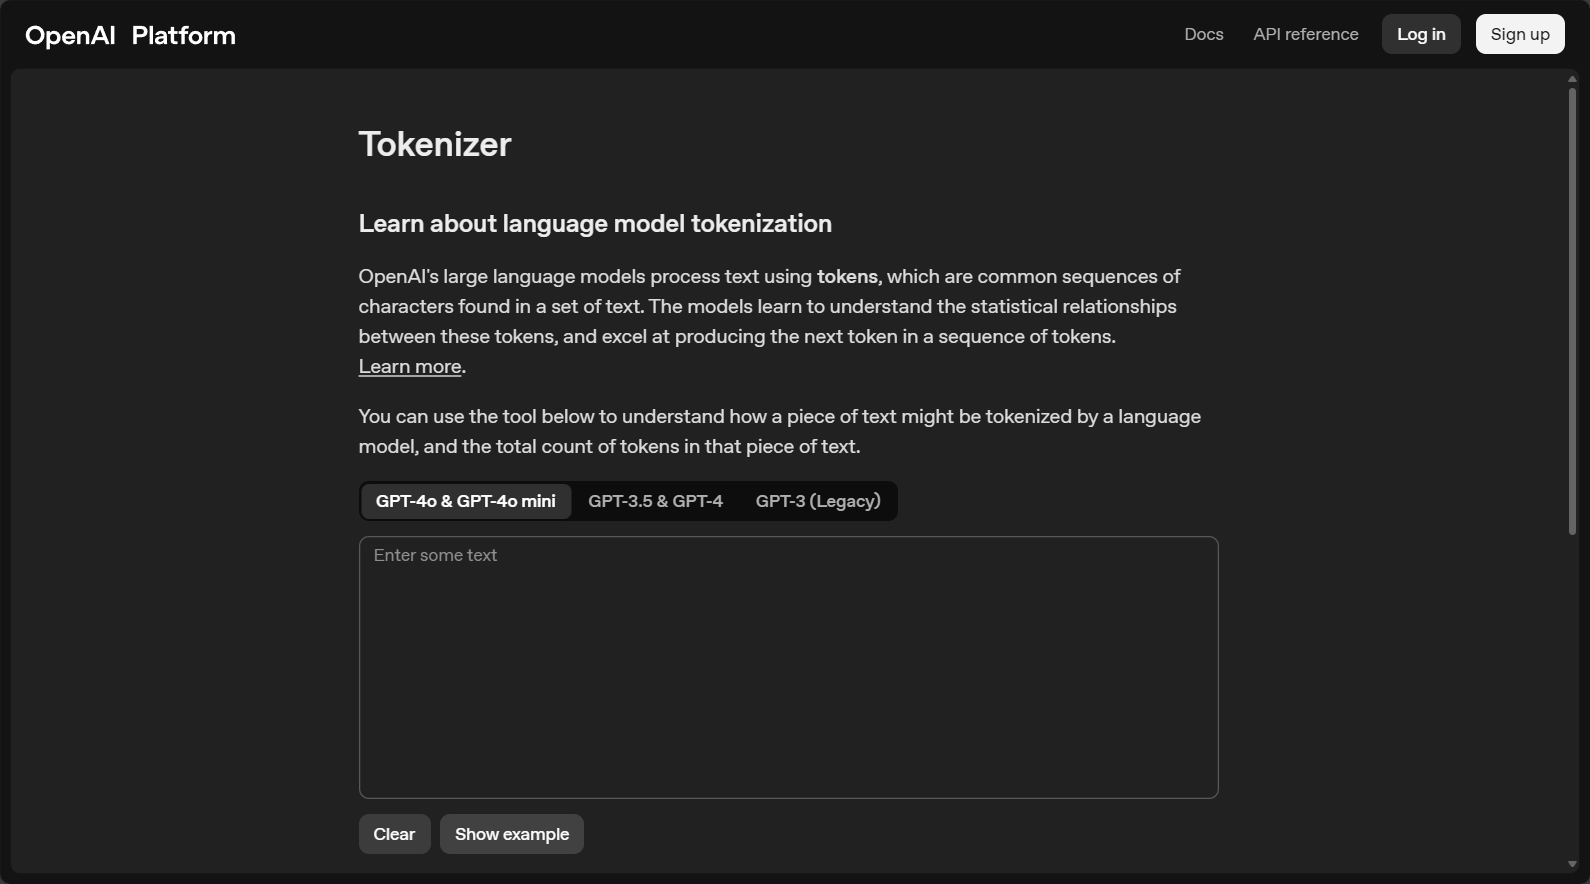The height and width of the screenshot is (884, 1590).
Task: Click the scrollbar down arrow
Action: [1572, 865]
